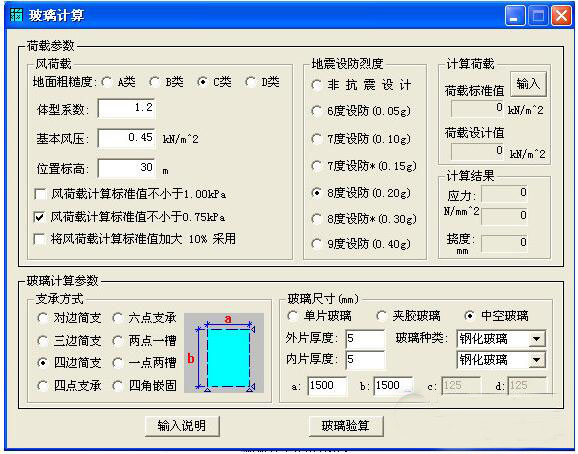Focus the 外片厚度 thickness field
This screenshot has height=454, width=578.
point(365,338)
